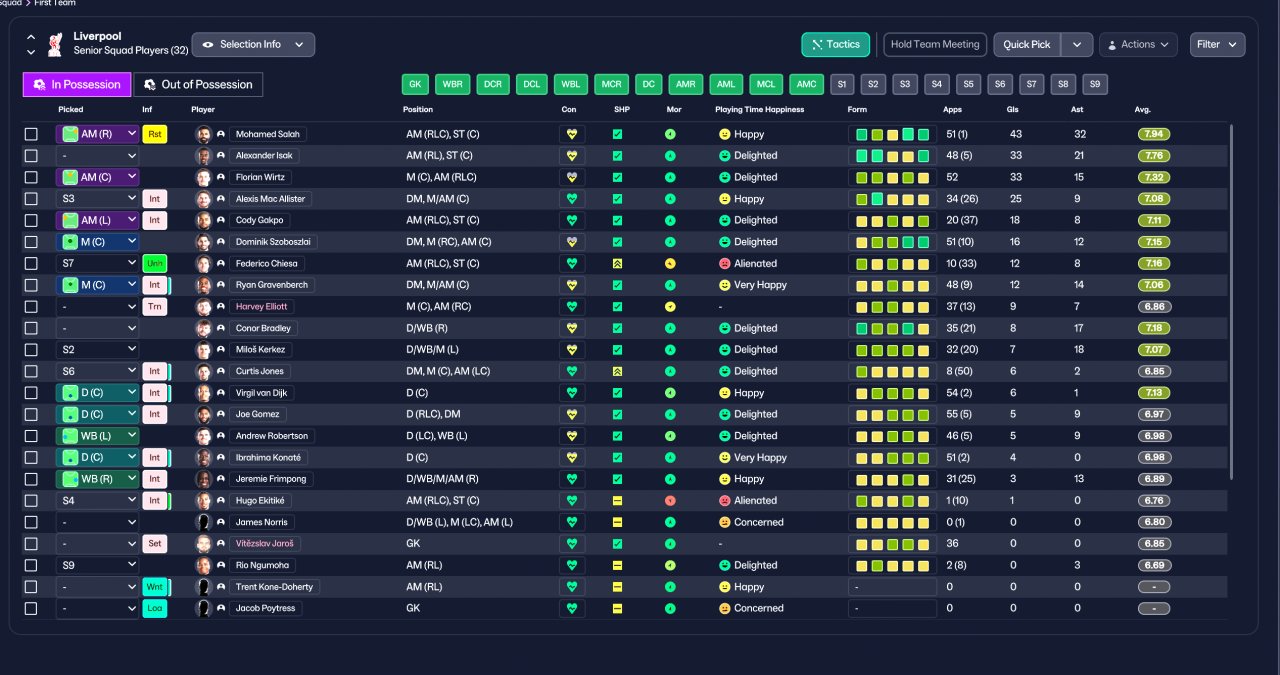This screenshot has height=675, width=1280.
Task: Click the Tactics button
Action: click(836, 44)
